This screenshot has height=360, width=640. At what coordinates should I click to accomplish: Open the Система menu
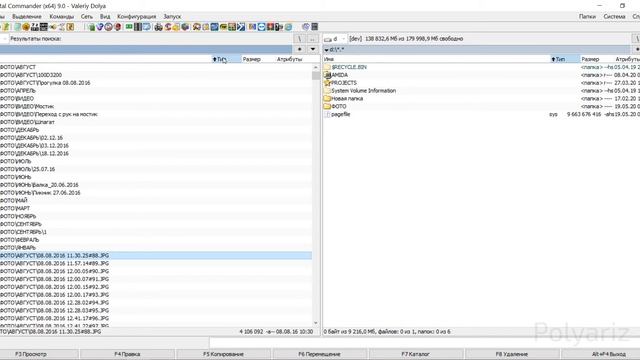[x=614, y=16]
